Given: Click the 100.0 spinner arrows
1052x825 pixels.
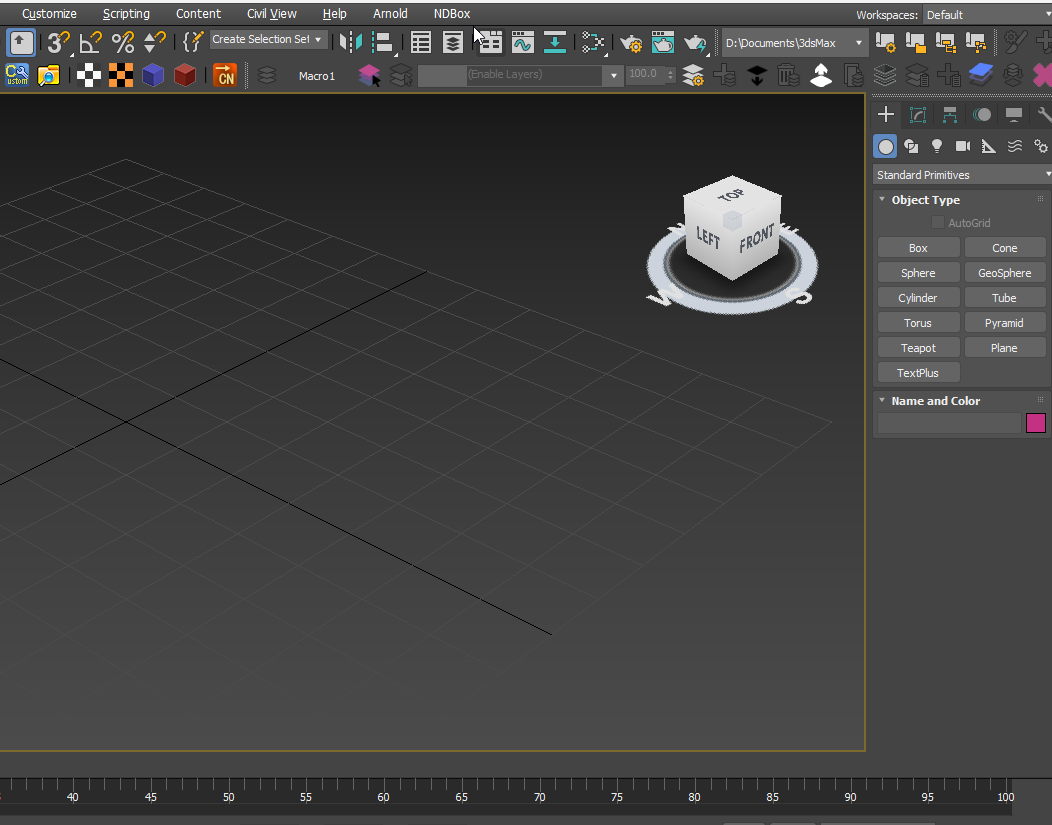Looking at the screenshot, I should (x=670, y=75).
